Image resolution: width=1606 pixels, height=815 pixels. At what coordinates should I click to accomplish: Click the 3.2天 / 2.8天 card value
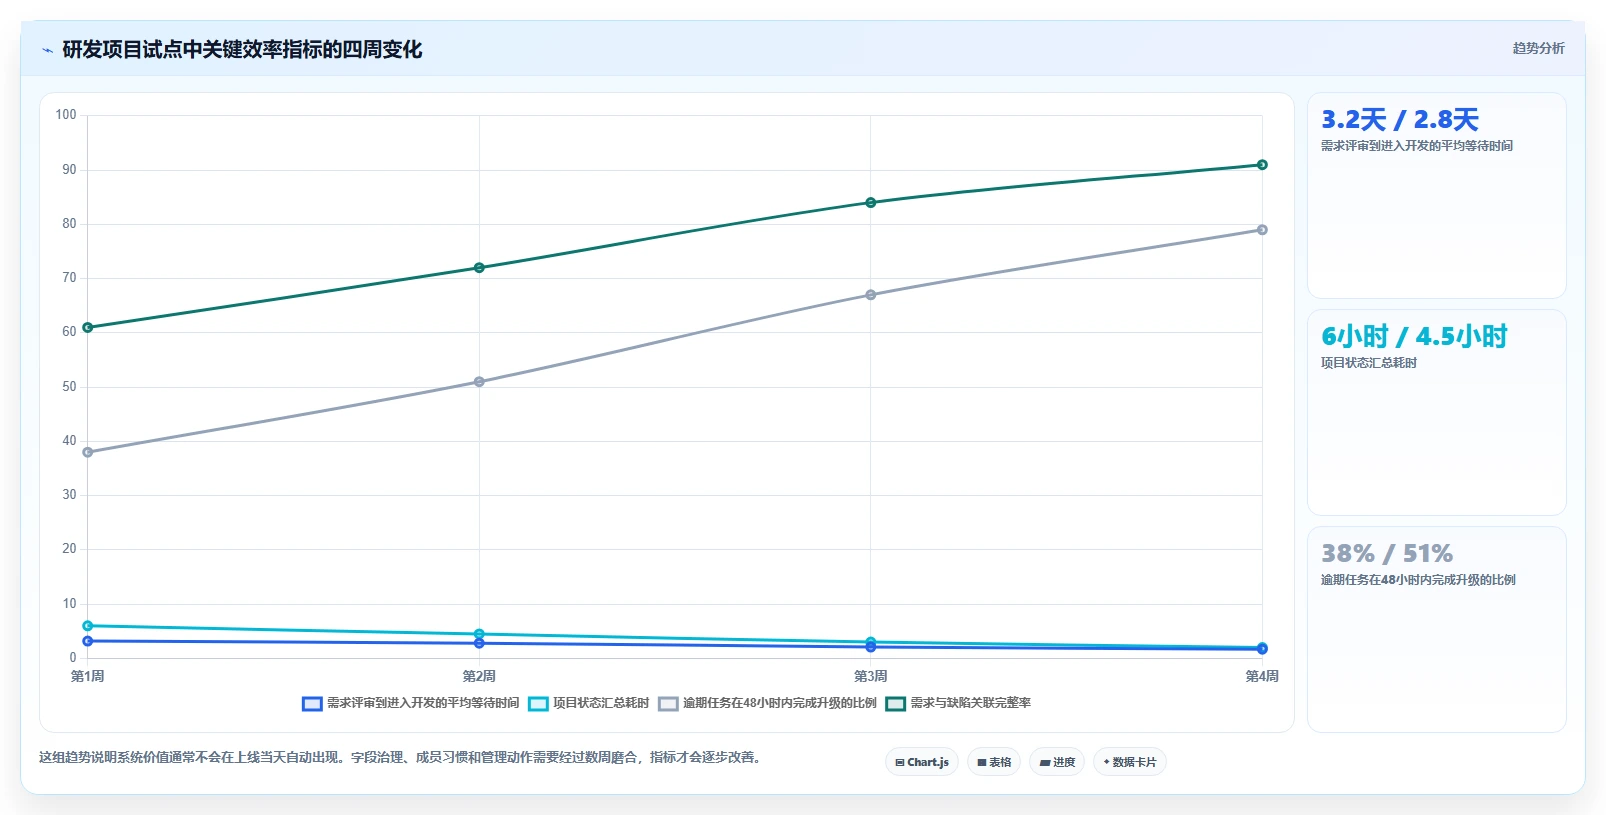coord(1399,120)
